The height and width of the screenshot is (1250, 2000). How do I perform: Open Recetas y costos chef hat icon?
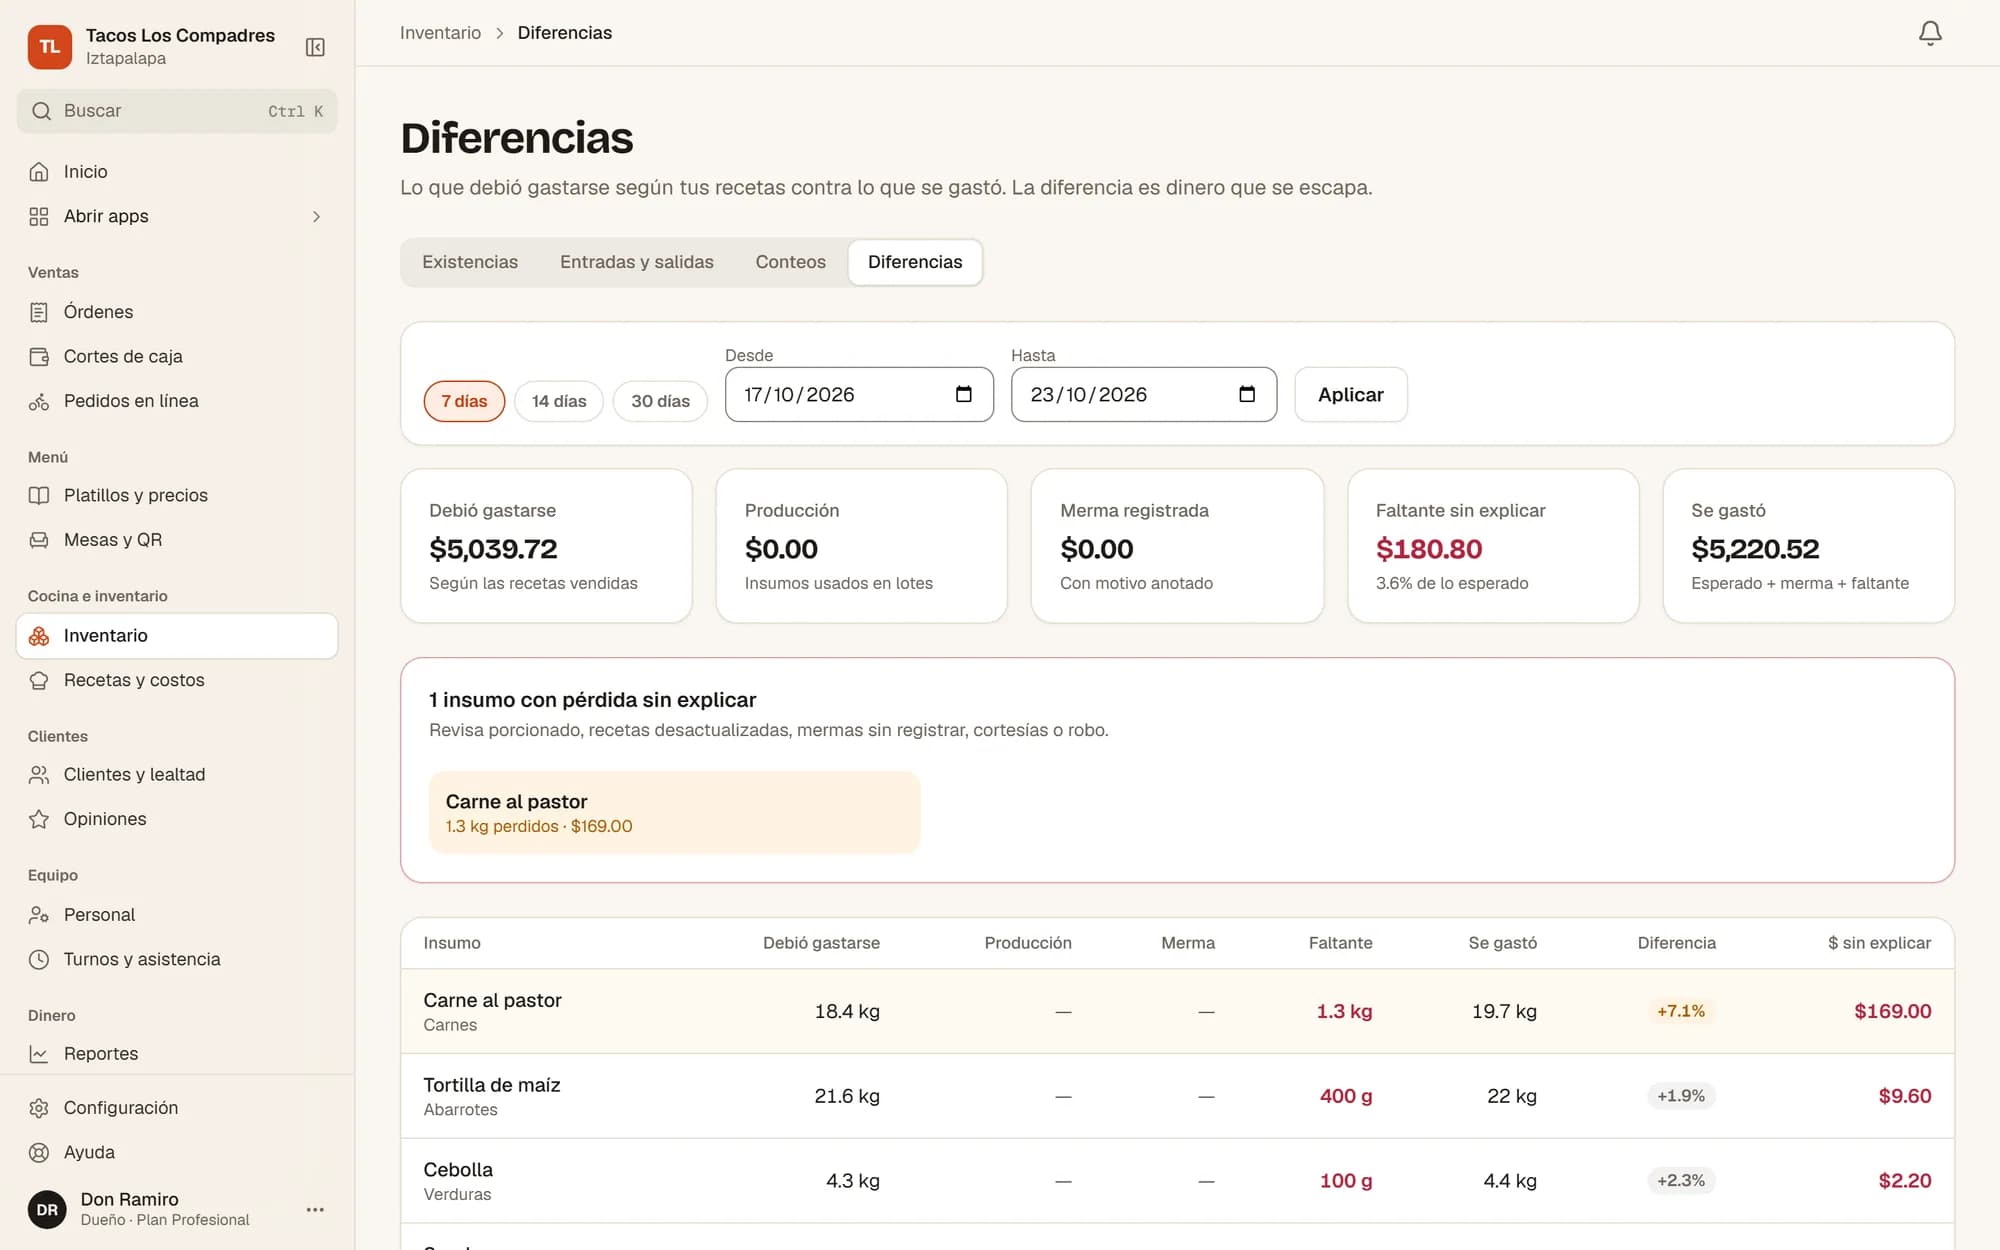(x=39, y=680)
